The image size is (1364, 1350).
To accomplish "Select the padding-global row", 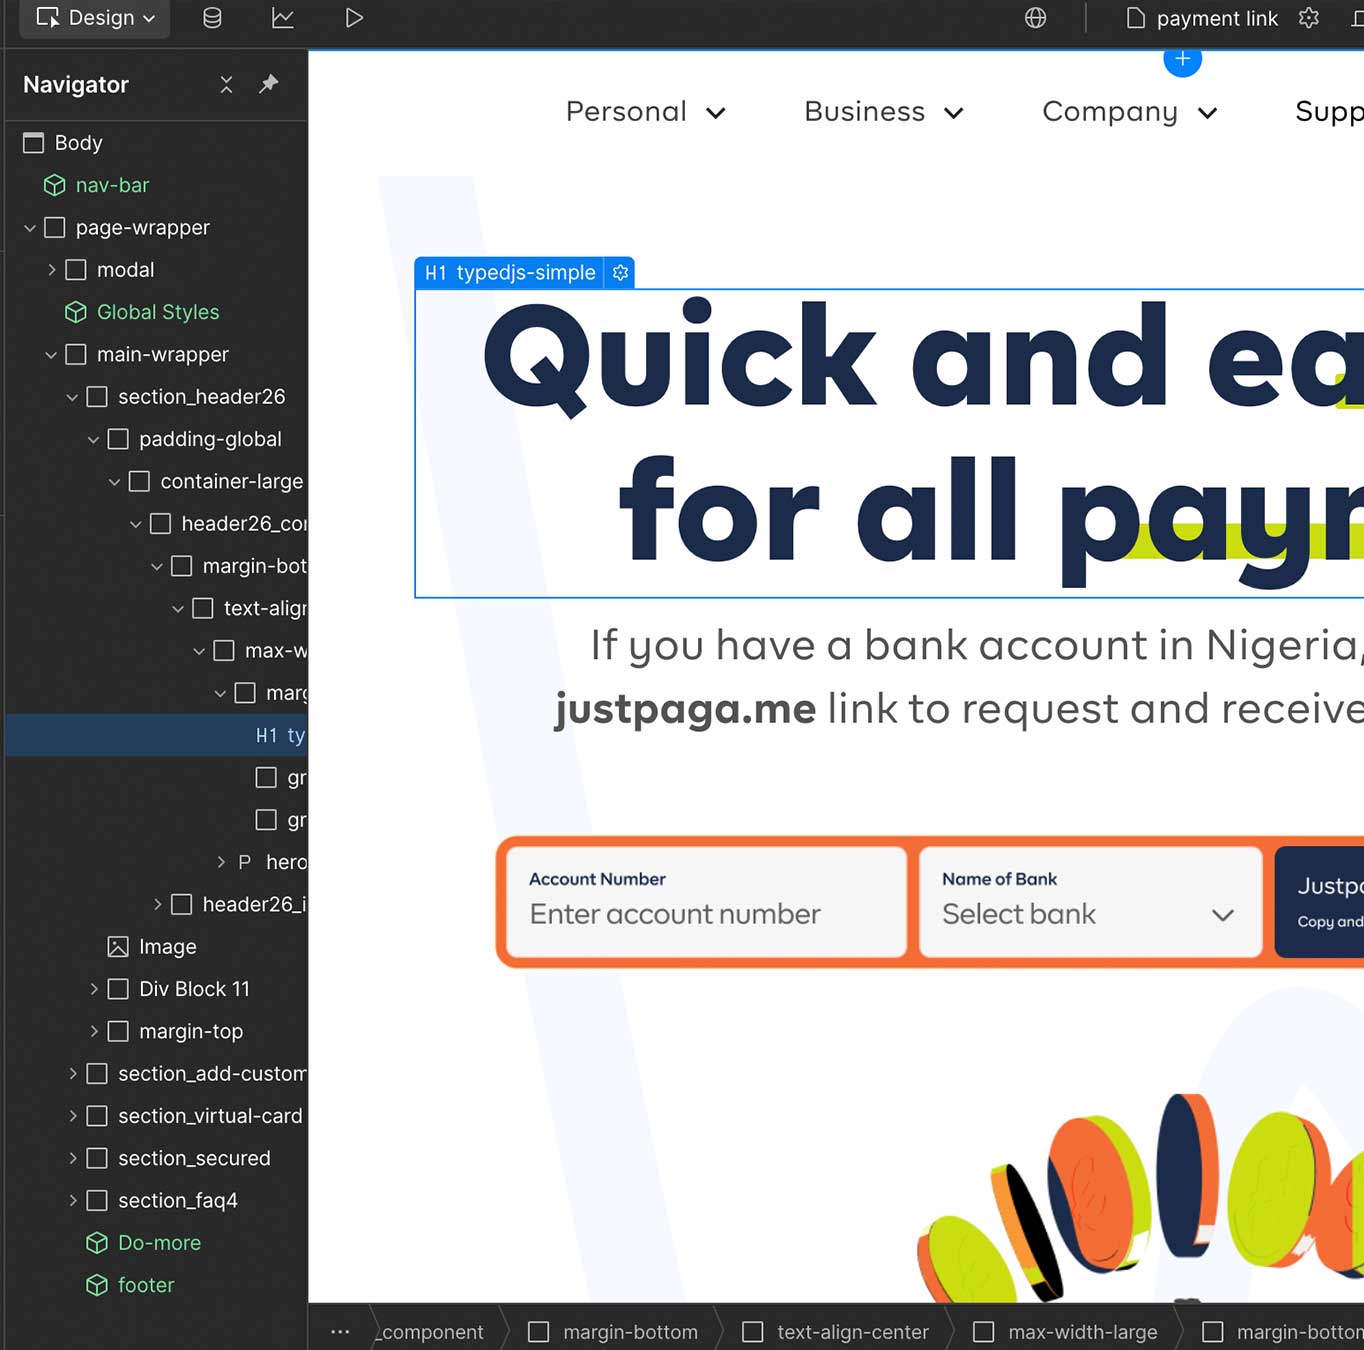I will pos(156,439).
